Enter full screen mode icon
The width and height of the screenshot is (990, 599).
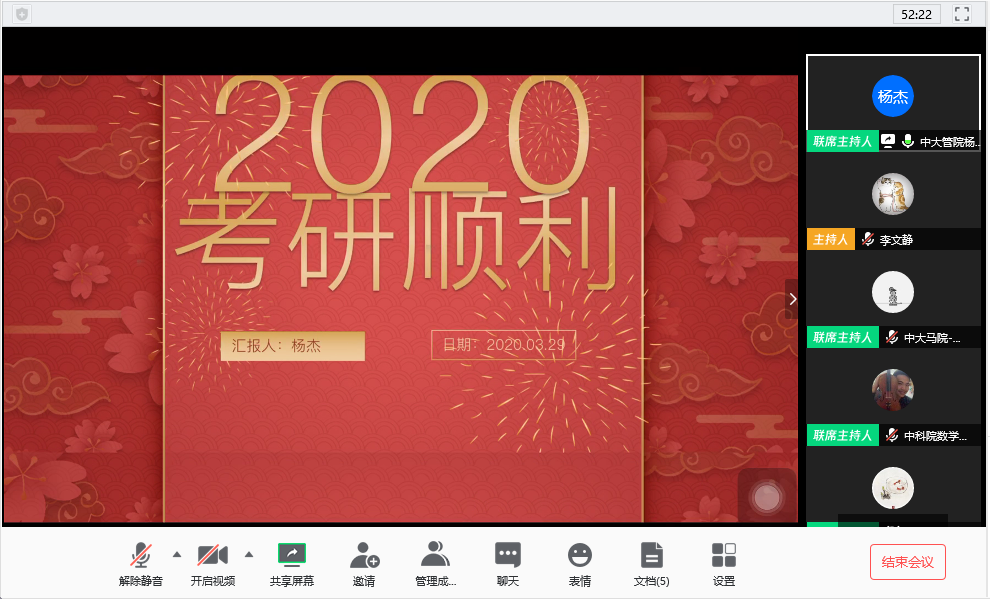coord(962,14)
